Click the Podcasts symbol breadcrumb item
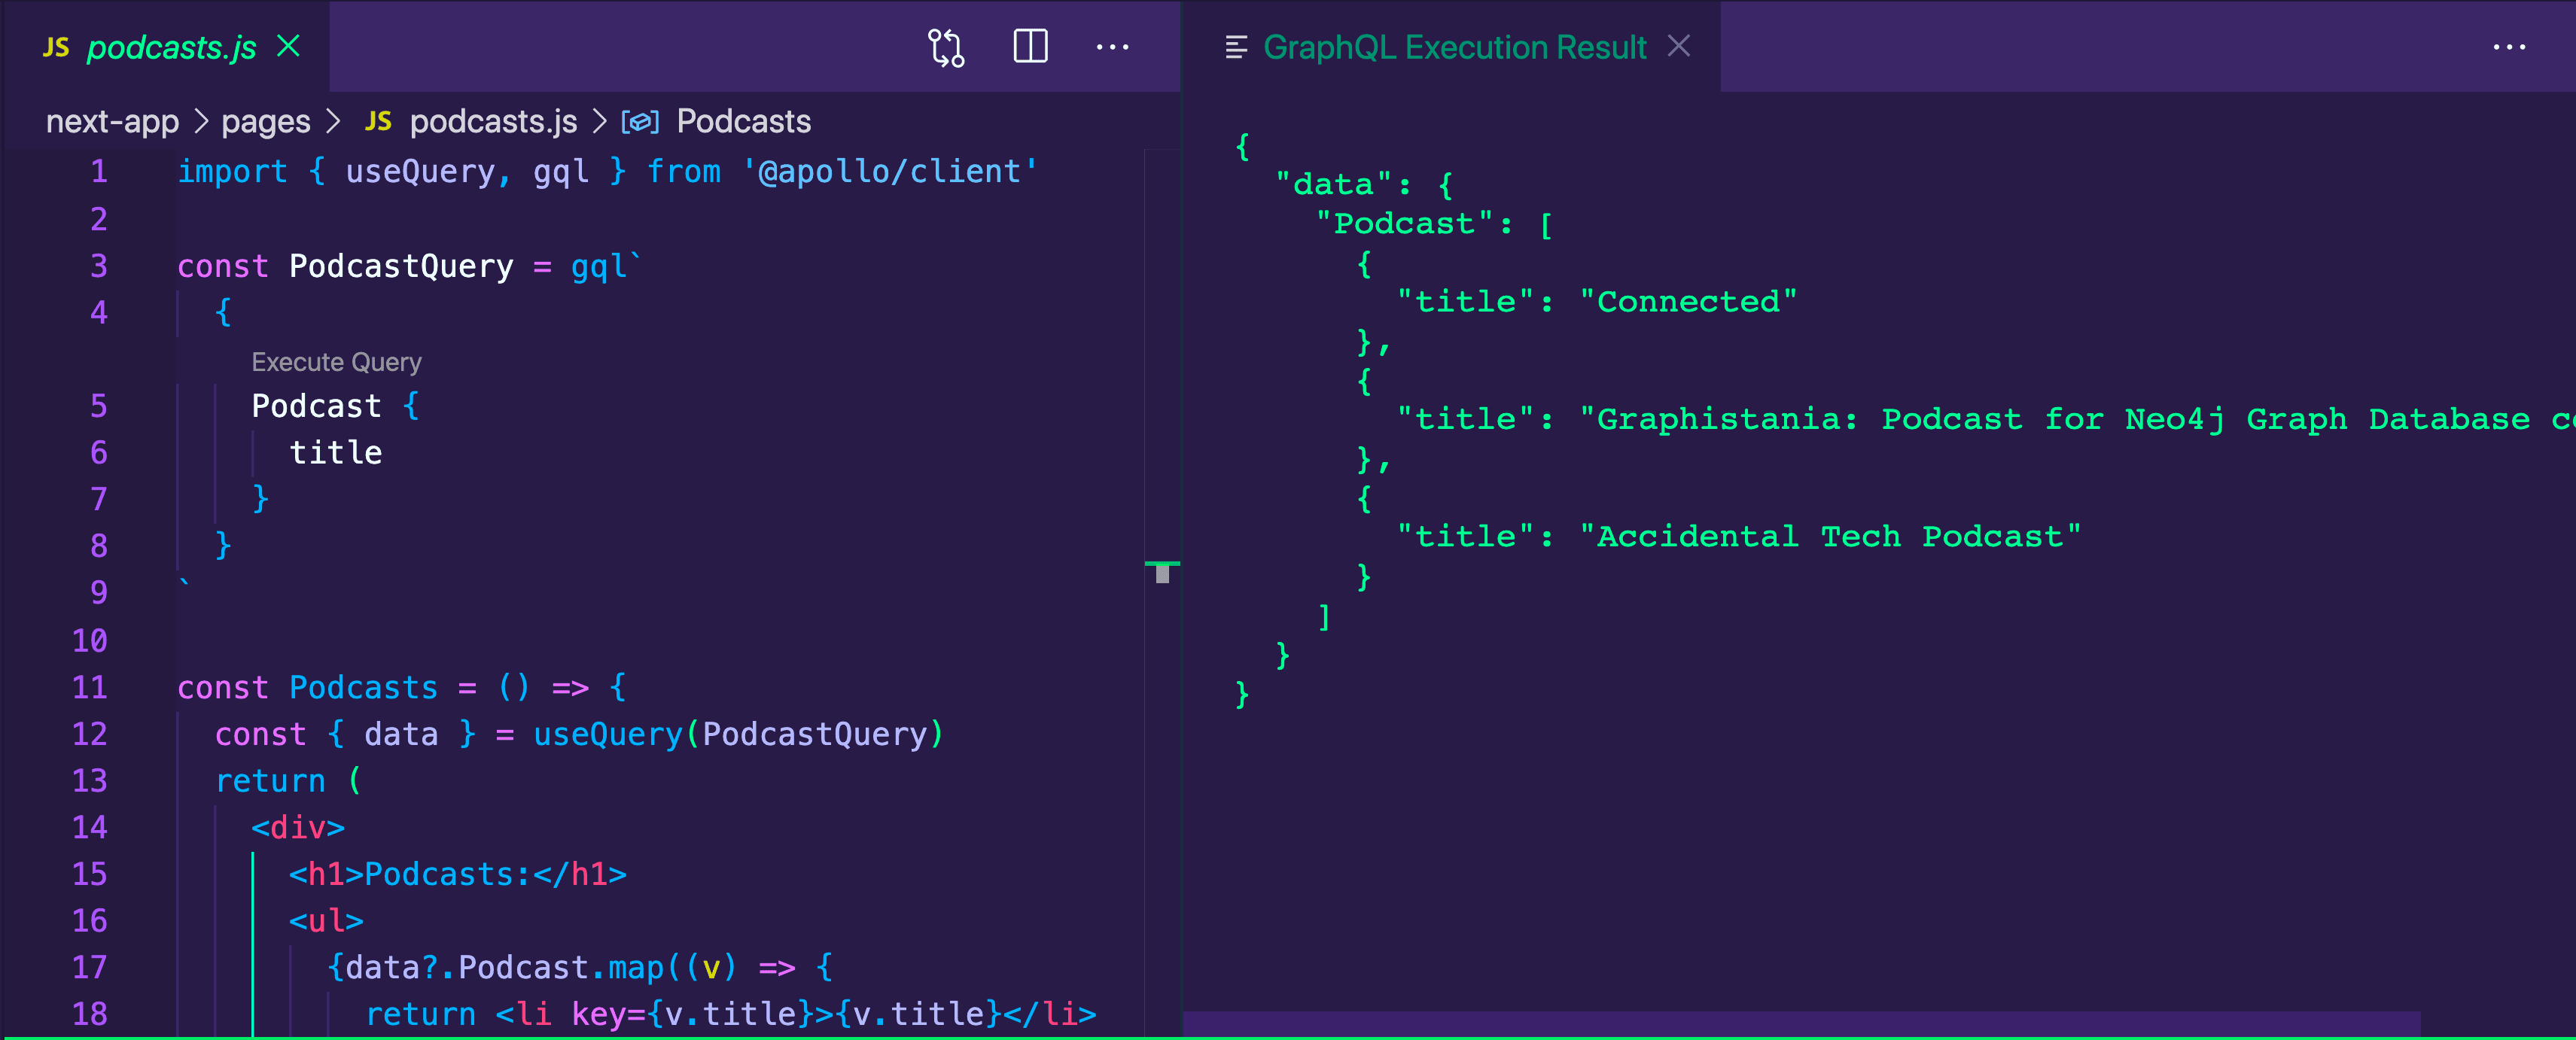2576x1040 pixels. pos(743,122)
